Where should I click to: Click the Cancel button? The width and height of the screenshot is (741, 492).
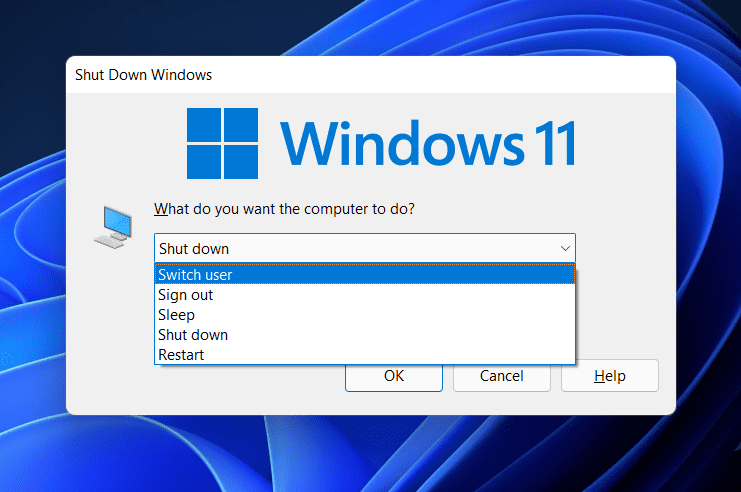point(501,376)
